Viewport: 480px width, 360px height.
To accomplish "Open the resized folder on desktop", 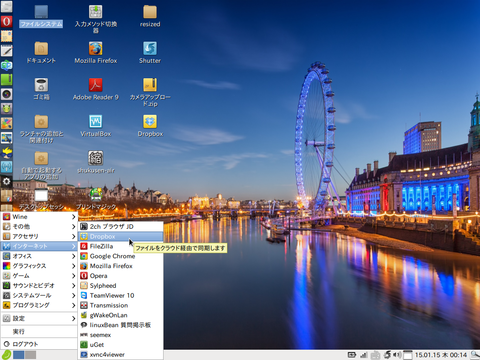I will (150, 16).
